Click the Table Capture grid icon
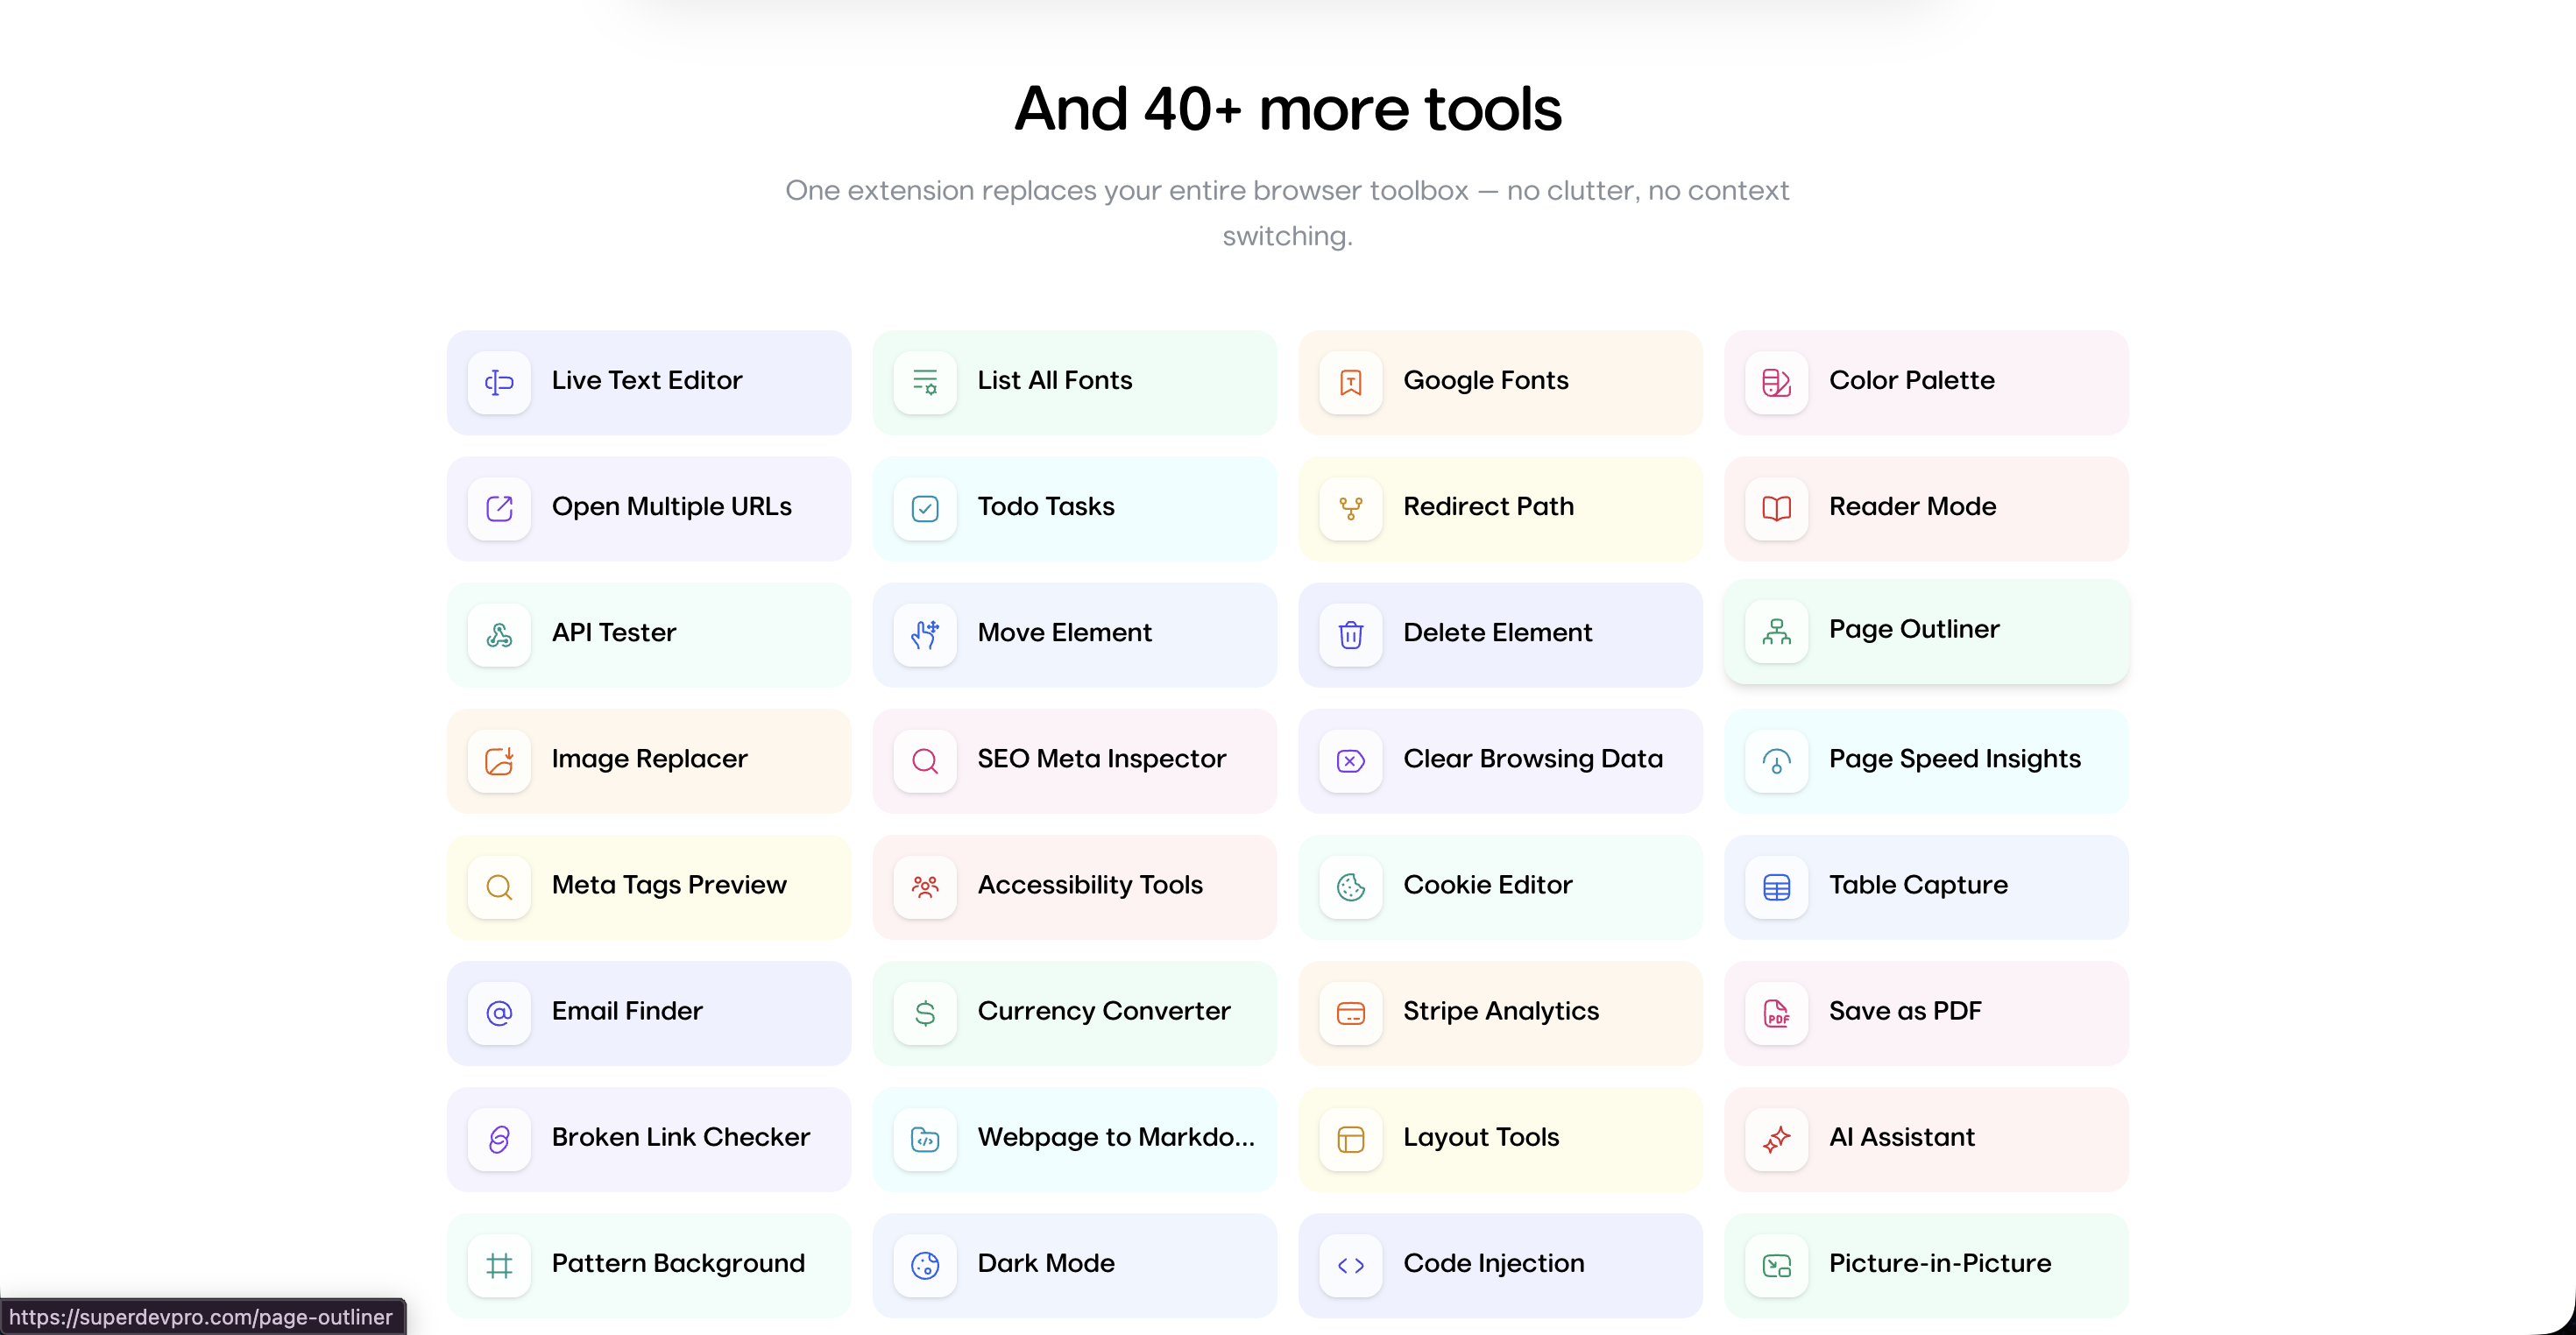2576x1335 pixels. (1777, 886)
